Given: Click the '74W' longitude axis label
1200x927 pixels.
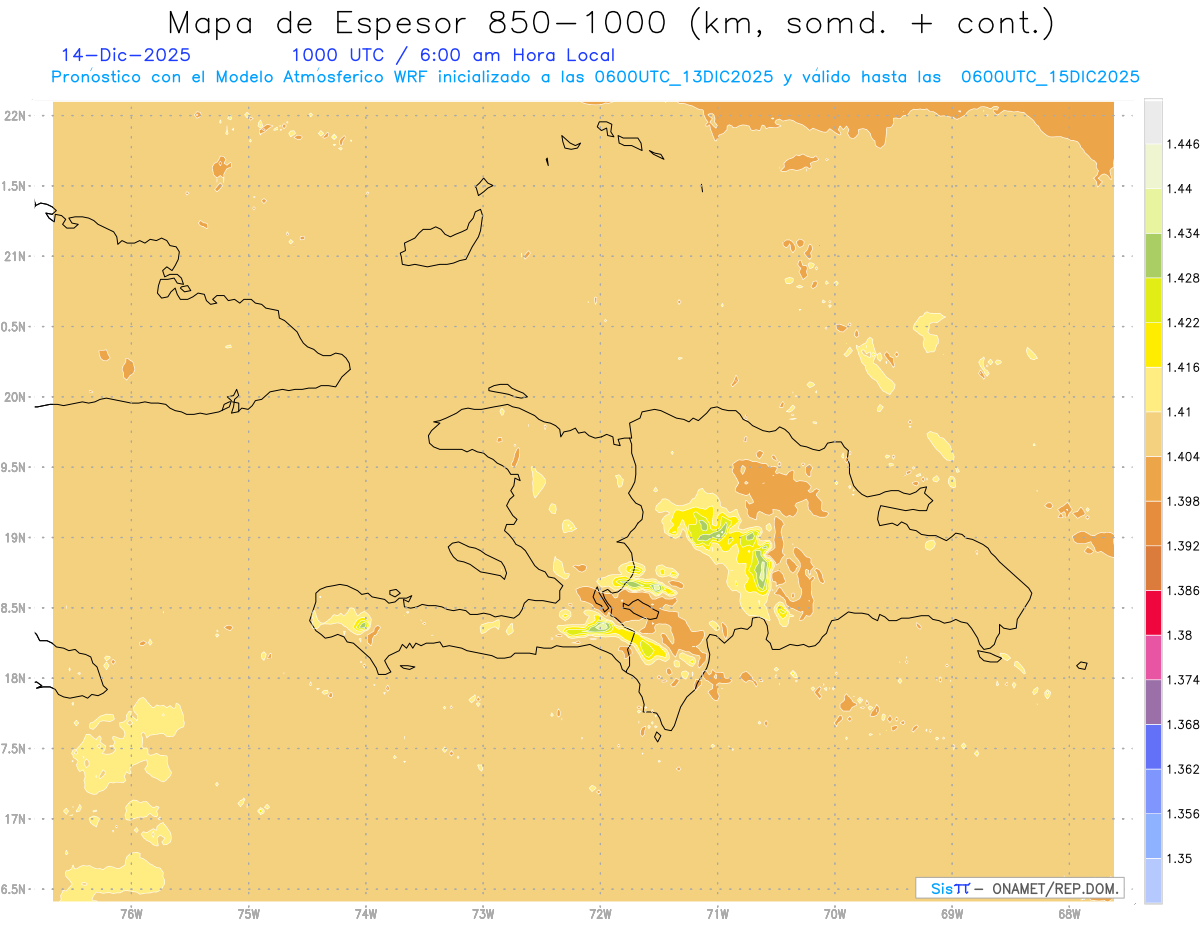Looking at the screenshot, I should 366,913.
